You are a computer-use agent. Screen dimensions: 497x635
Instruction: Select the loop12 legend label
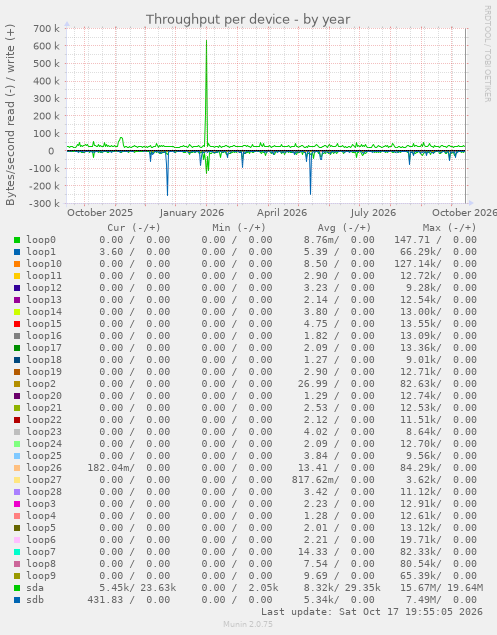coord(44,288)
